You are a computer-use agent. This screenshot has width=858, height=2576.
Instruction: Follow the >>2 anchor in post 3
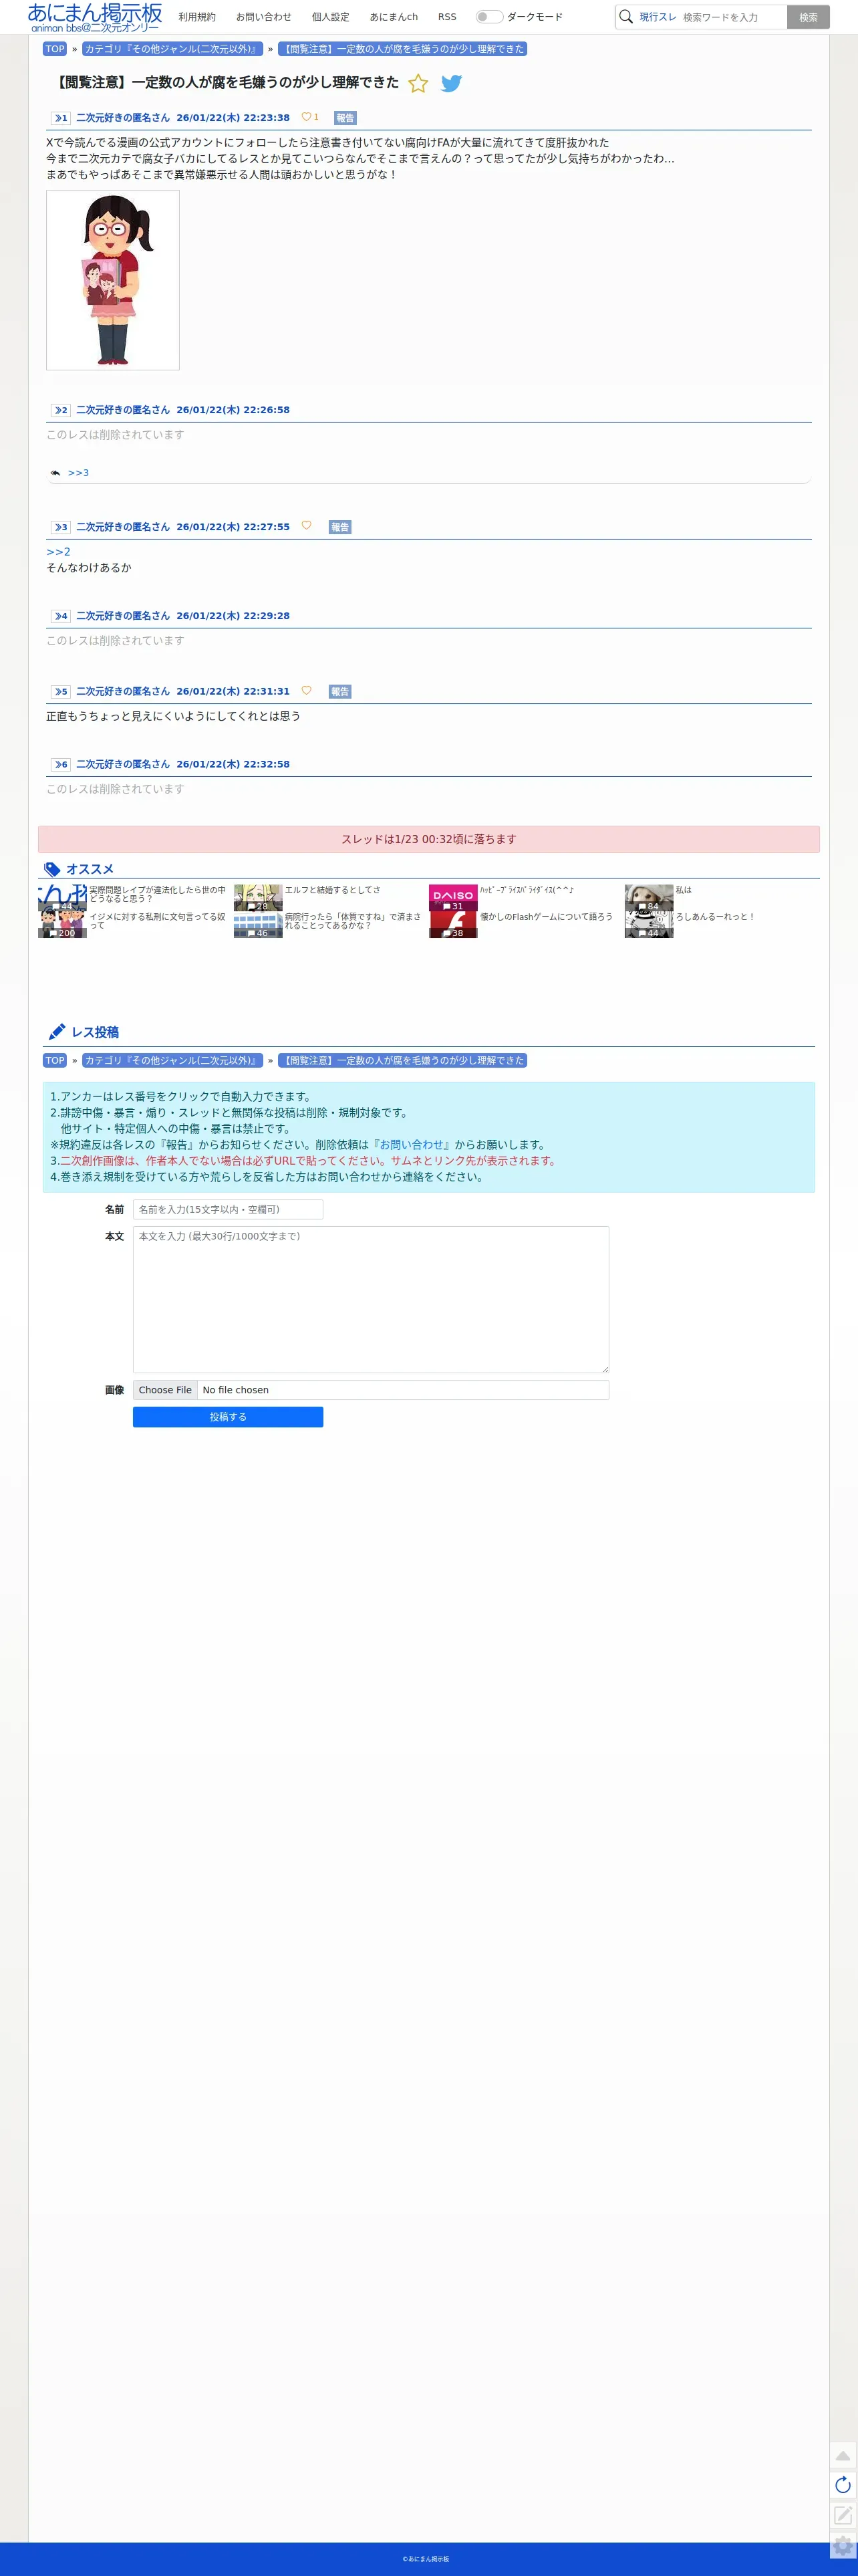coord(58,552)
